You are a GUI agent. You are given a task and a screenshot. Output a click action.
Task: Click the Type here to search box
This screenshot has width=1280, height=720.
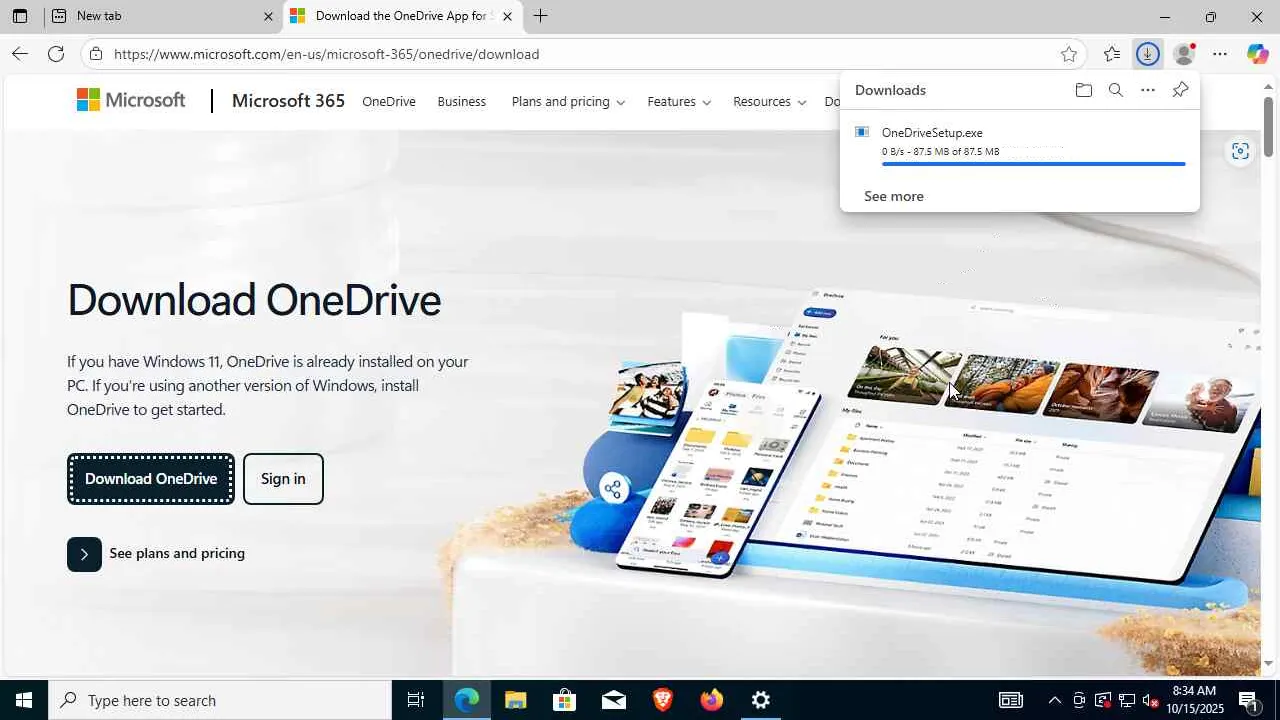[x=220, y=700]
